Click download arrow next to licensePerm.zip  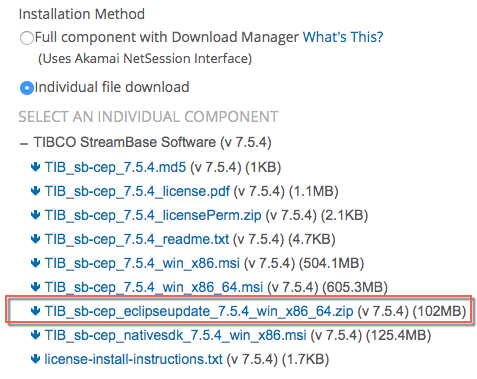click(x=35, y=215)
